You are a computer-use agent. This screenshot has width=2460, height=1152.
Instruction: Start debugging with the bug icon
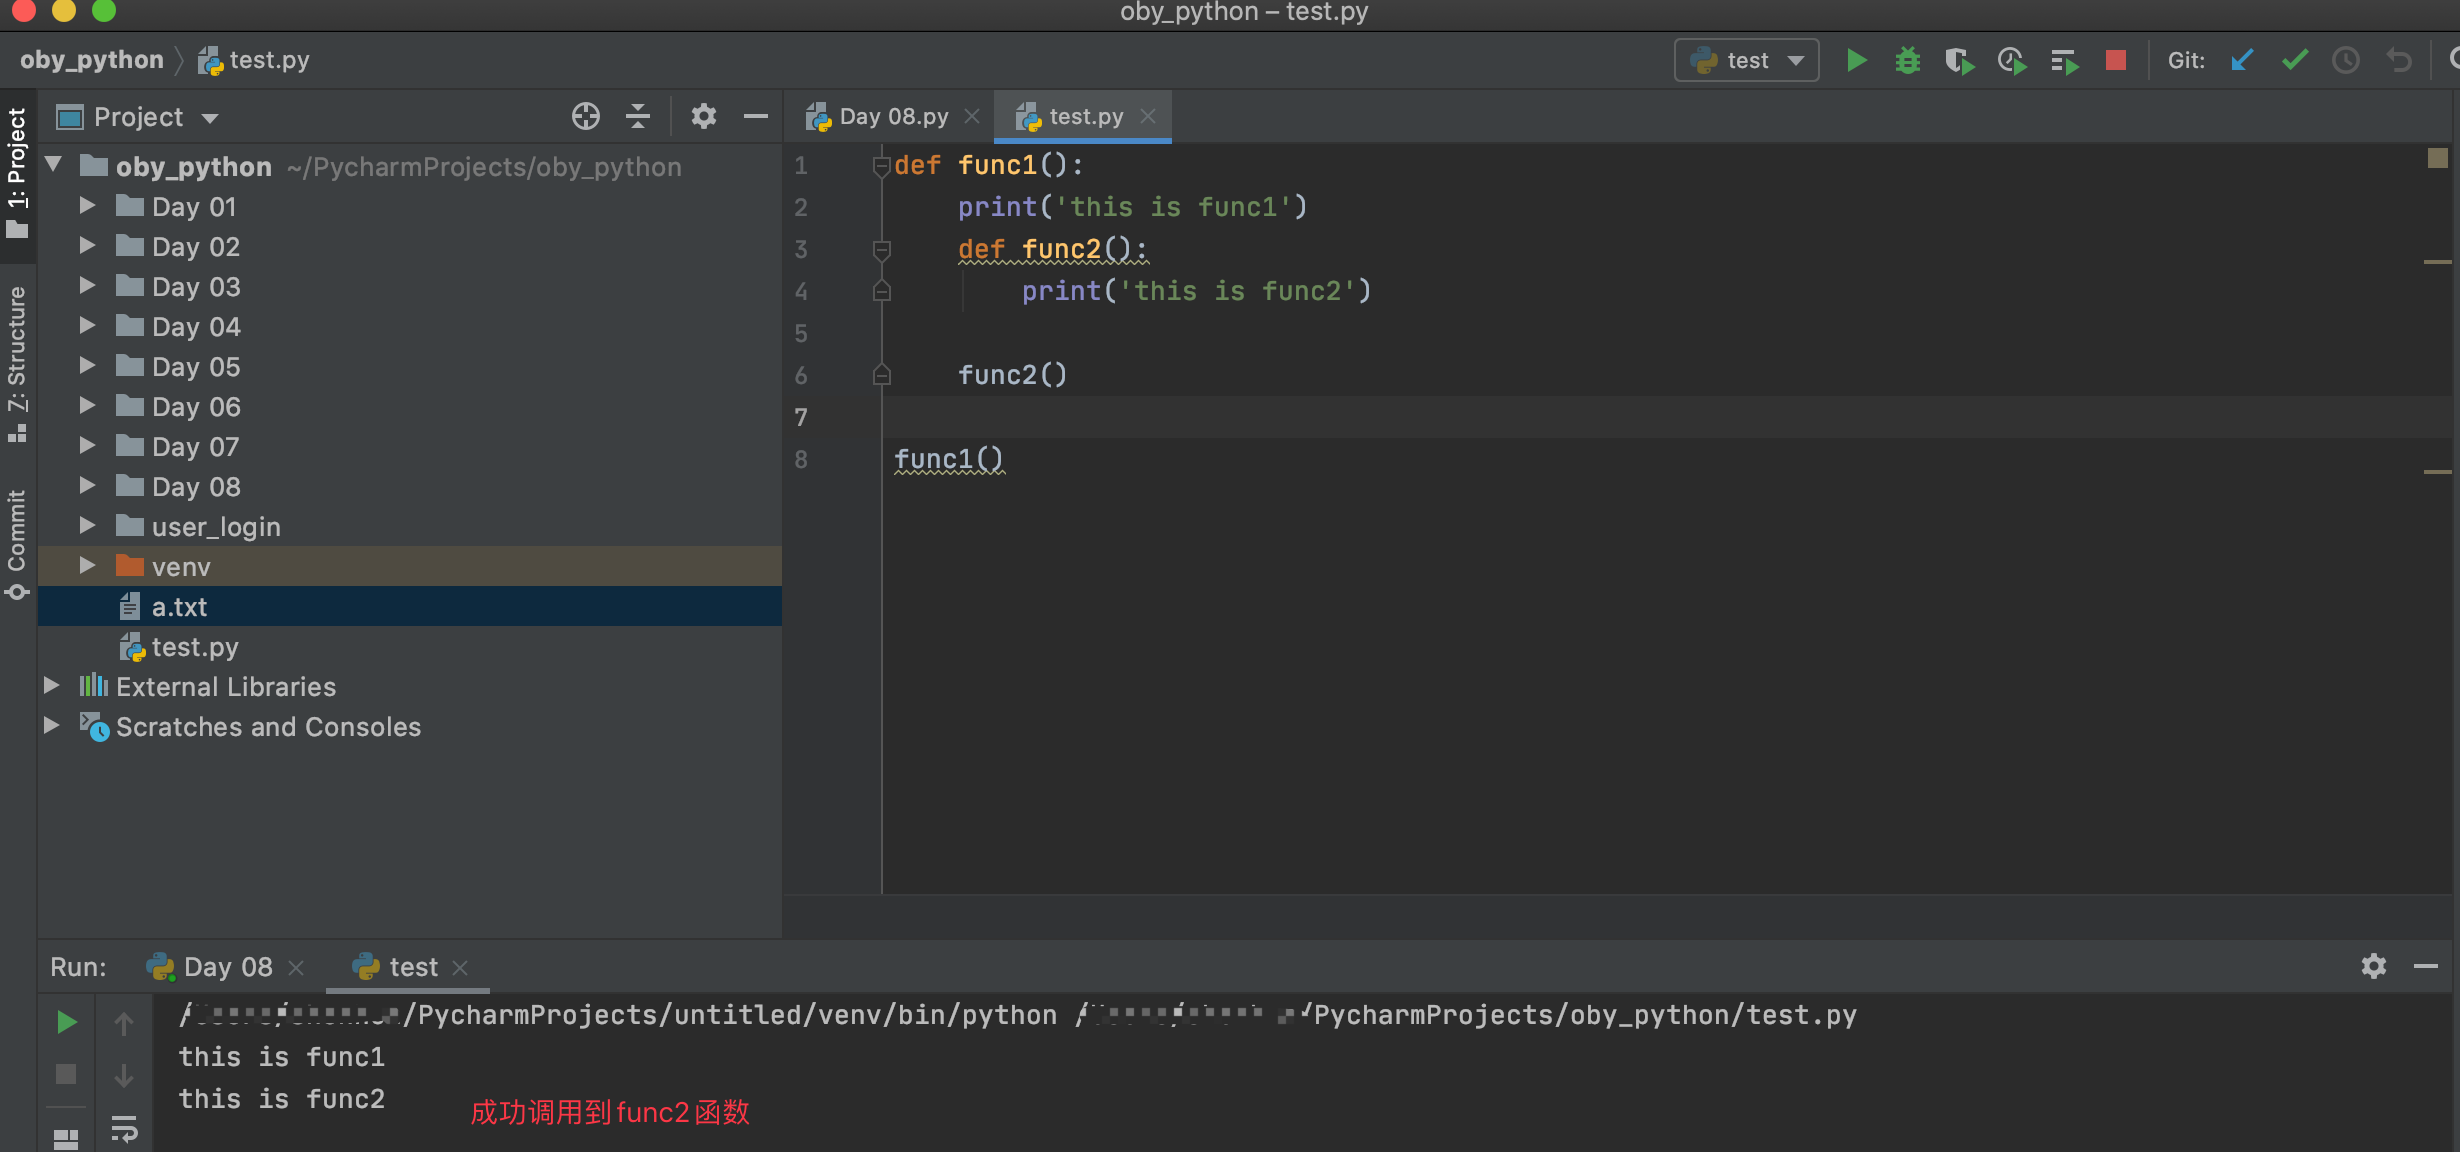(1908, 61)
